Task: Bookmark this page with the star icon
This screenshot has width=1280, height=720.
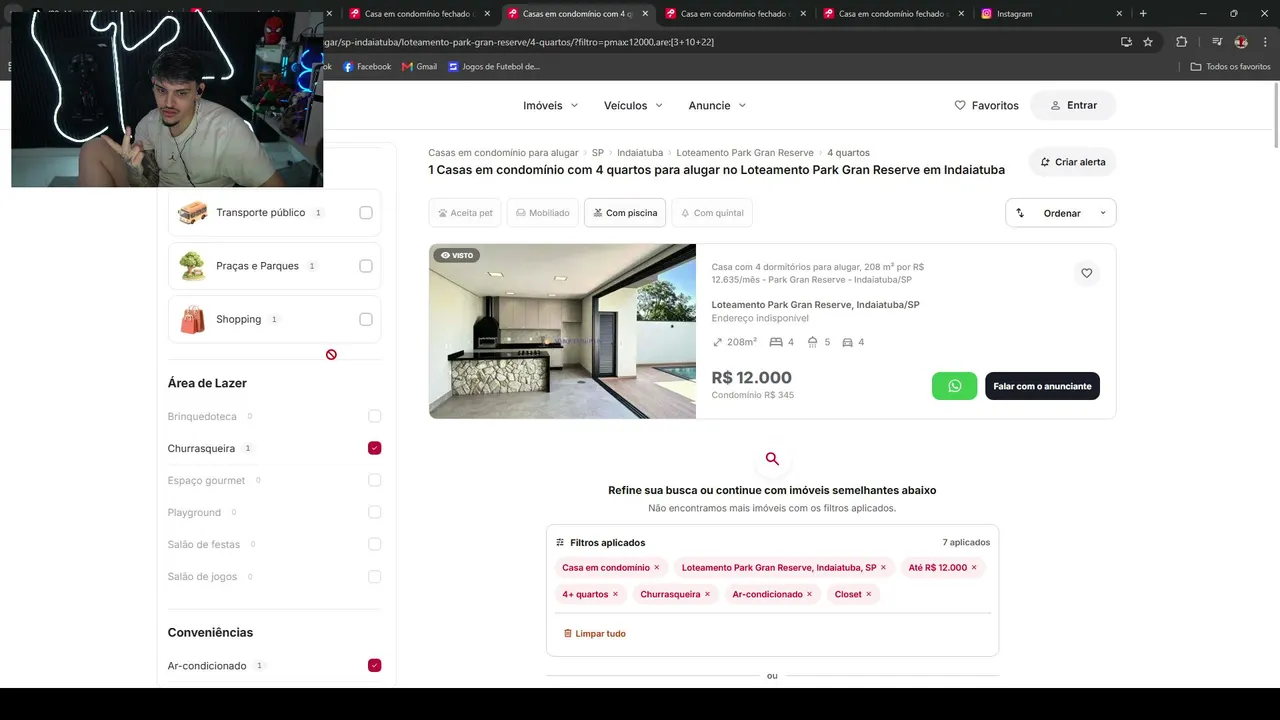Action: 1148,42
